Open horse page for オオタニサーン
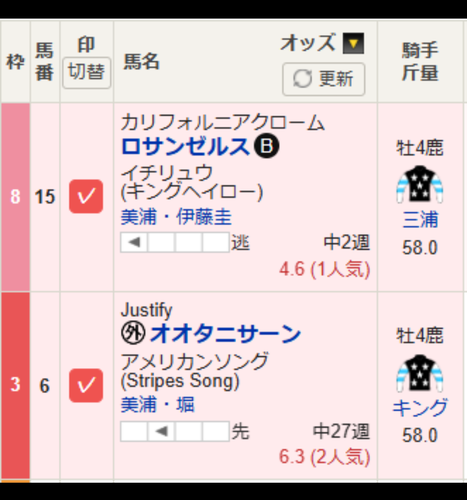 tap(225, 334)
